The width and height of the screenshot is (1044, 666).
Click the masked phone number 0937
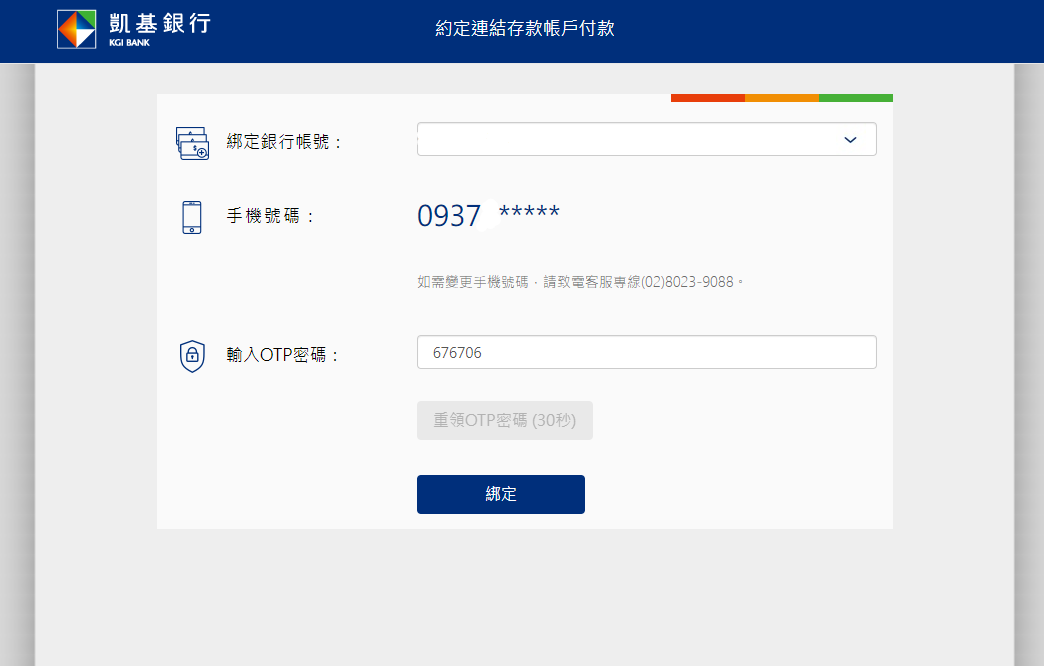coord(488,215)
